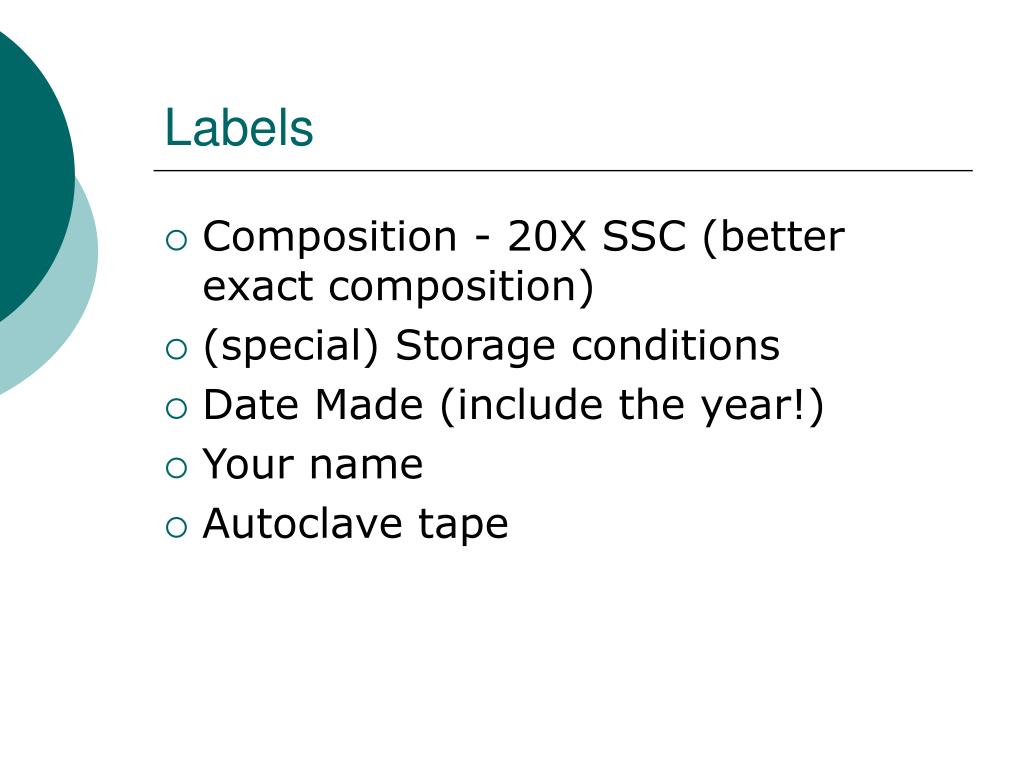Click the bullet marker before "Date Made"
1024x768 pixels.
[176, 409]
